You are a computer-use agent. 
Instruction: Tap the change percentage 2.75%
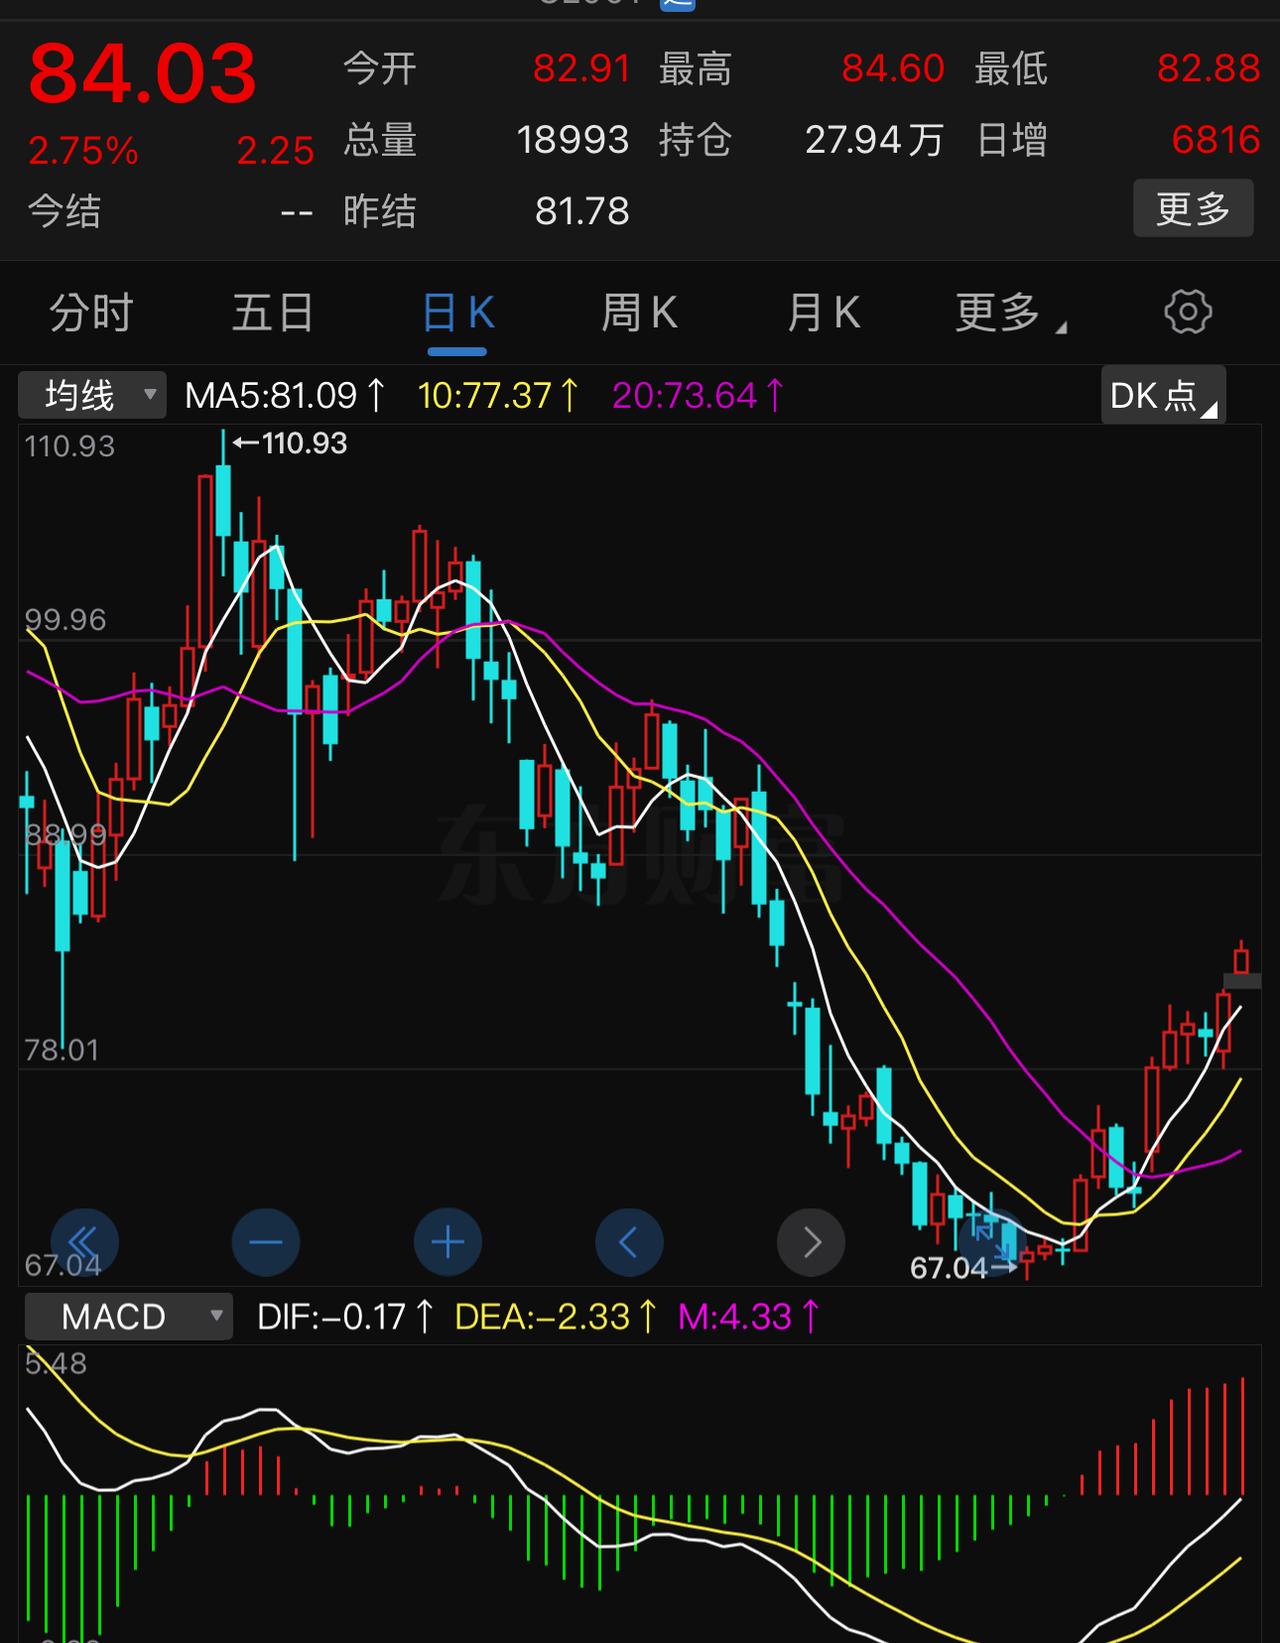point(83,151)
